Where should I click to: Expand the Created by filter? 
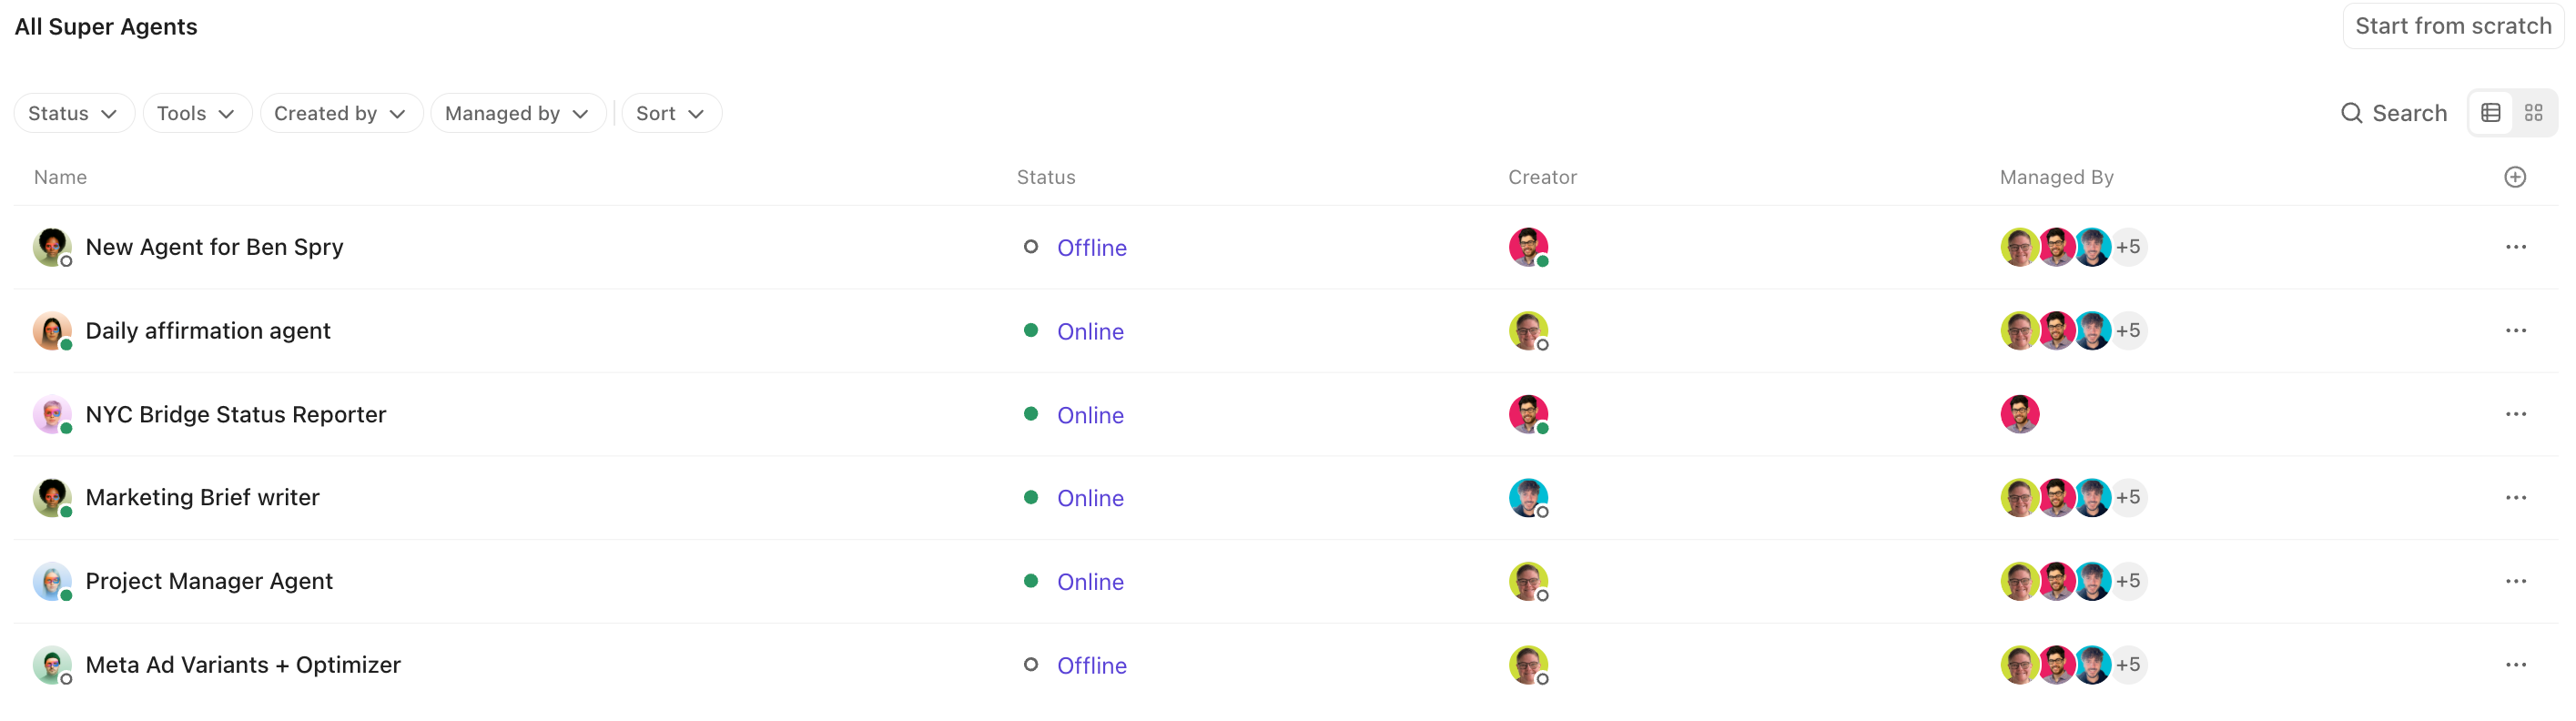coord(341,113)
